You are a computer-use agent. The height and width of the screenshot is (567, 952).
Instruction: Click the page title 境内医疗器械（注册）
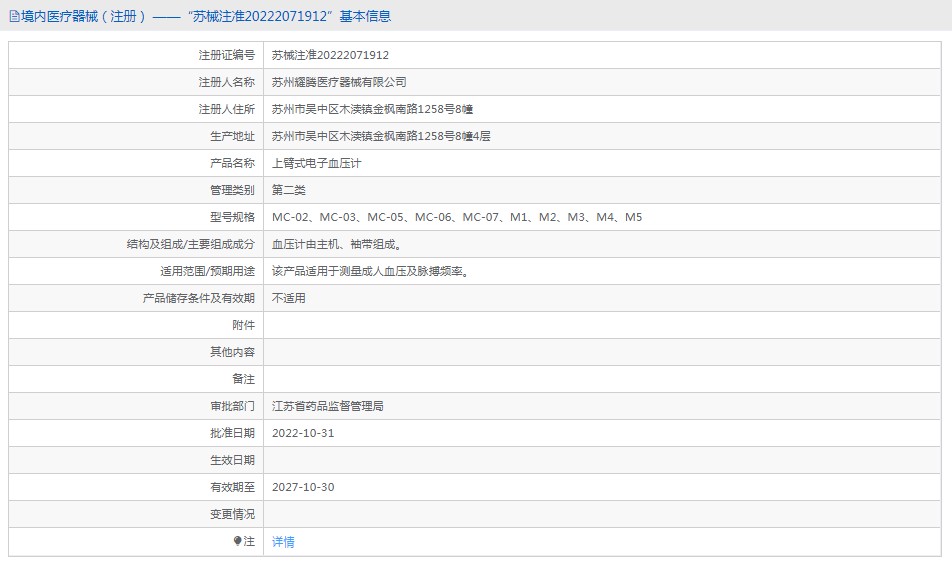point(84,16)
